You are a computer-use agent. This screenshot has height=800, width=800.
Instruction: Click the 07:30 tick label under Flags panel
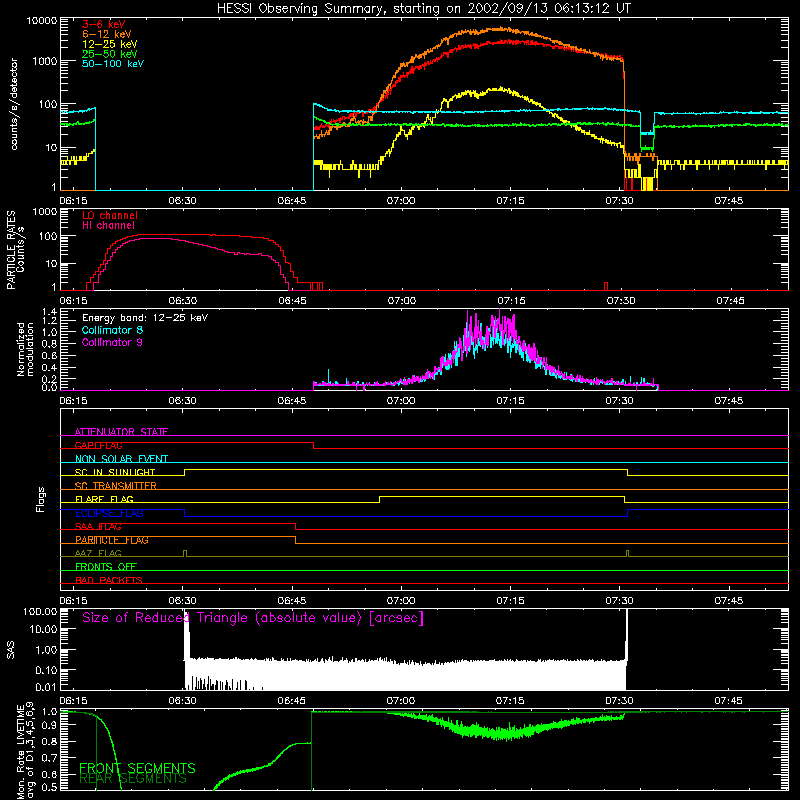tap(619, 601)
